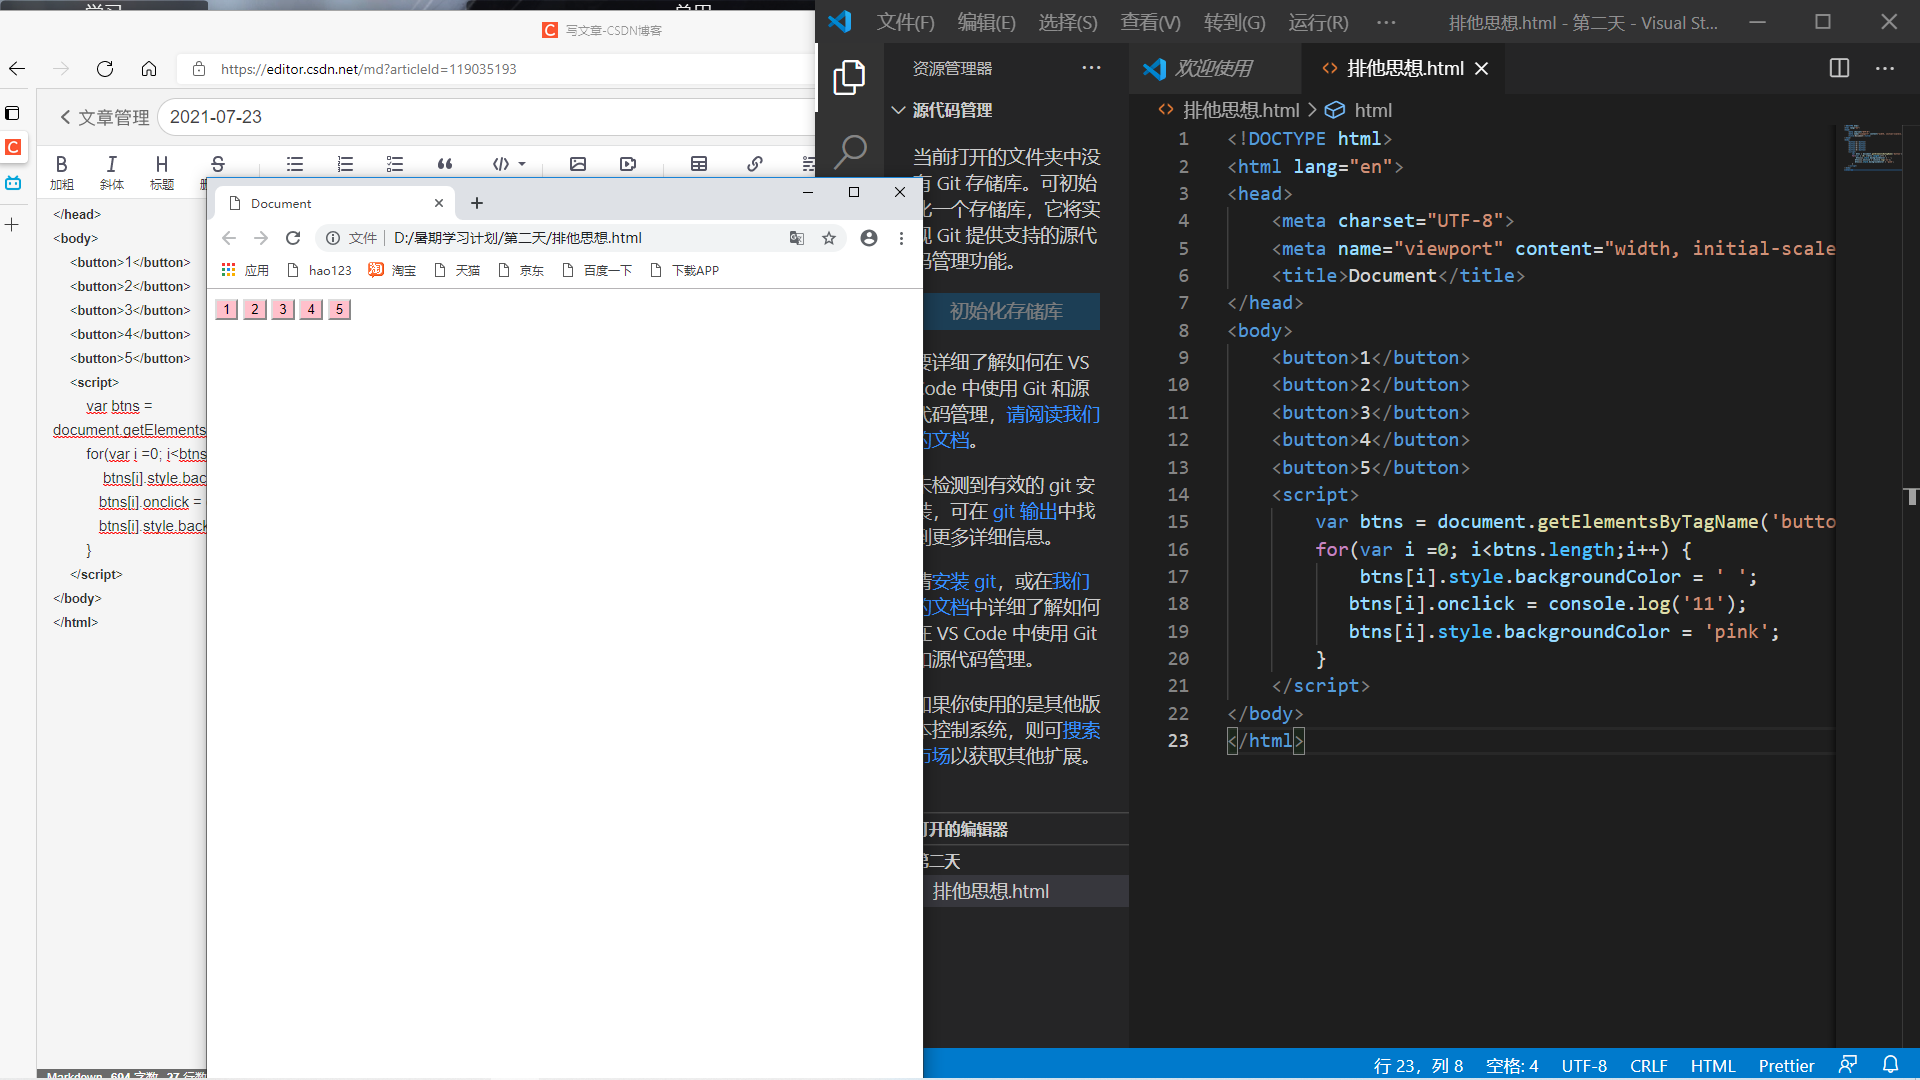Select 排他思想.html in open editors list

(1026, 891)
